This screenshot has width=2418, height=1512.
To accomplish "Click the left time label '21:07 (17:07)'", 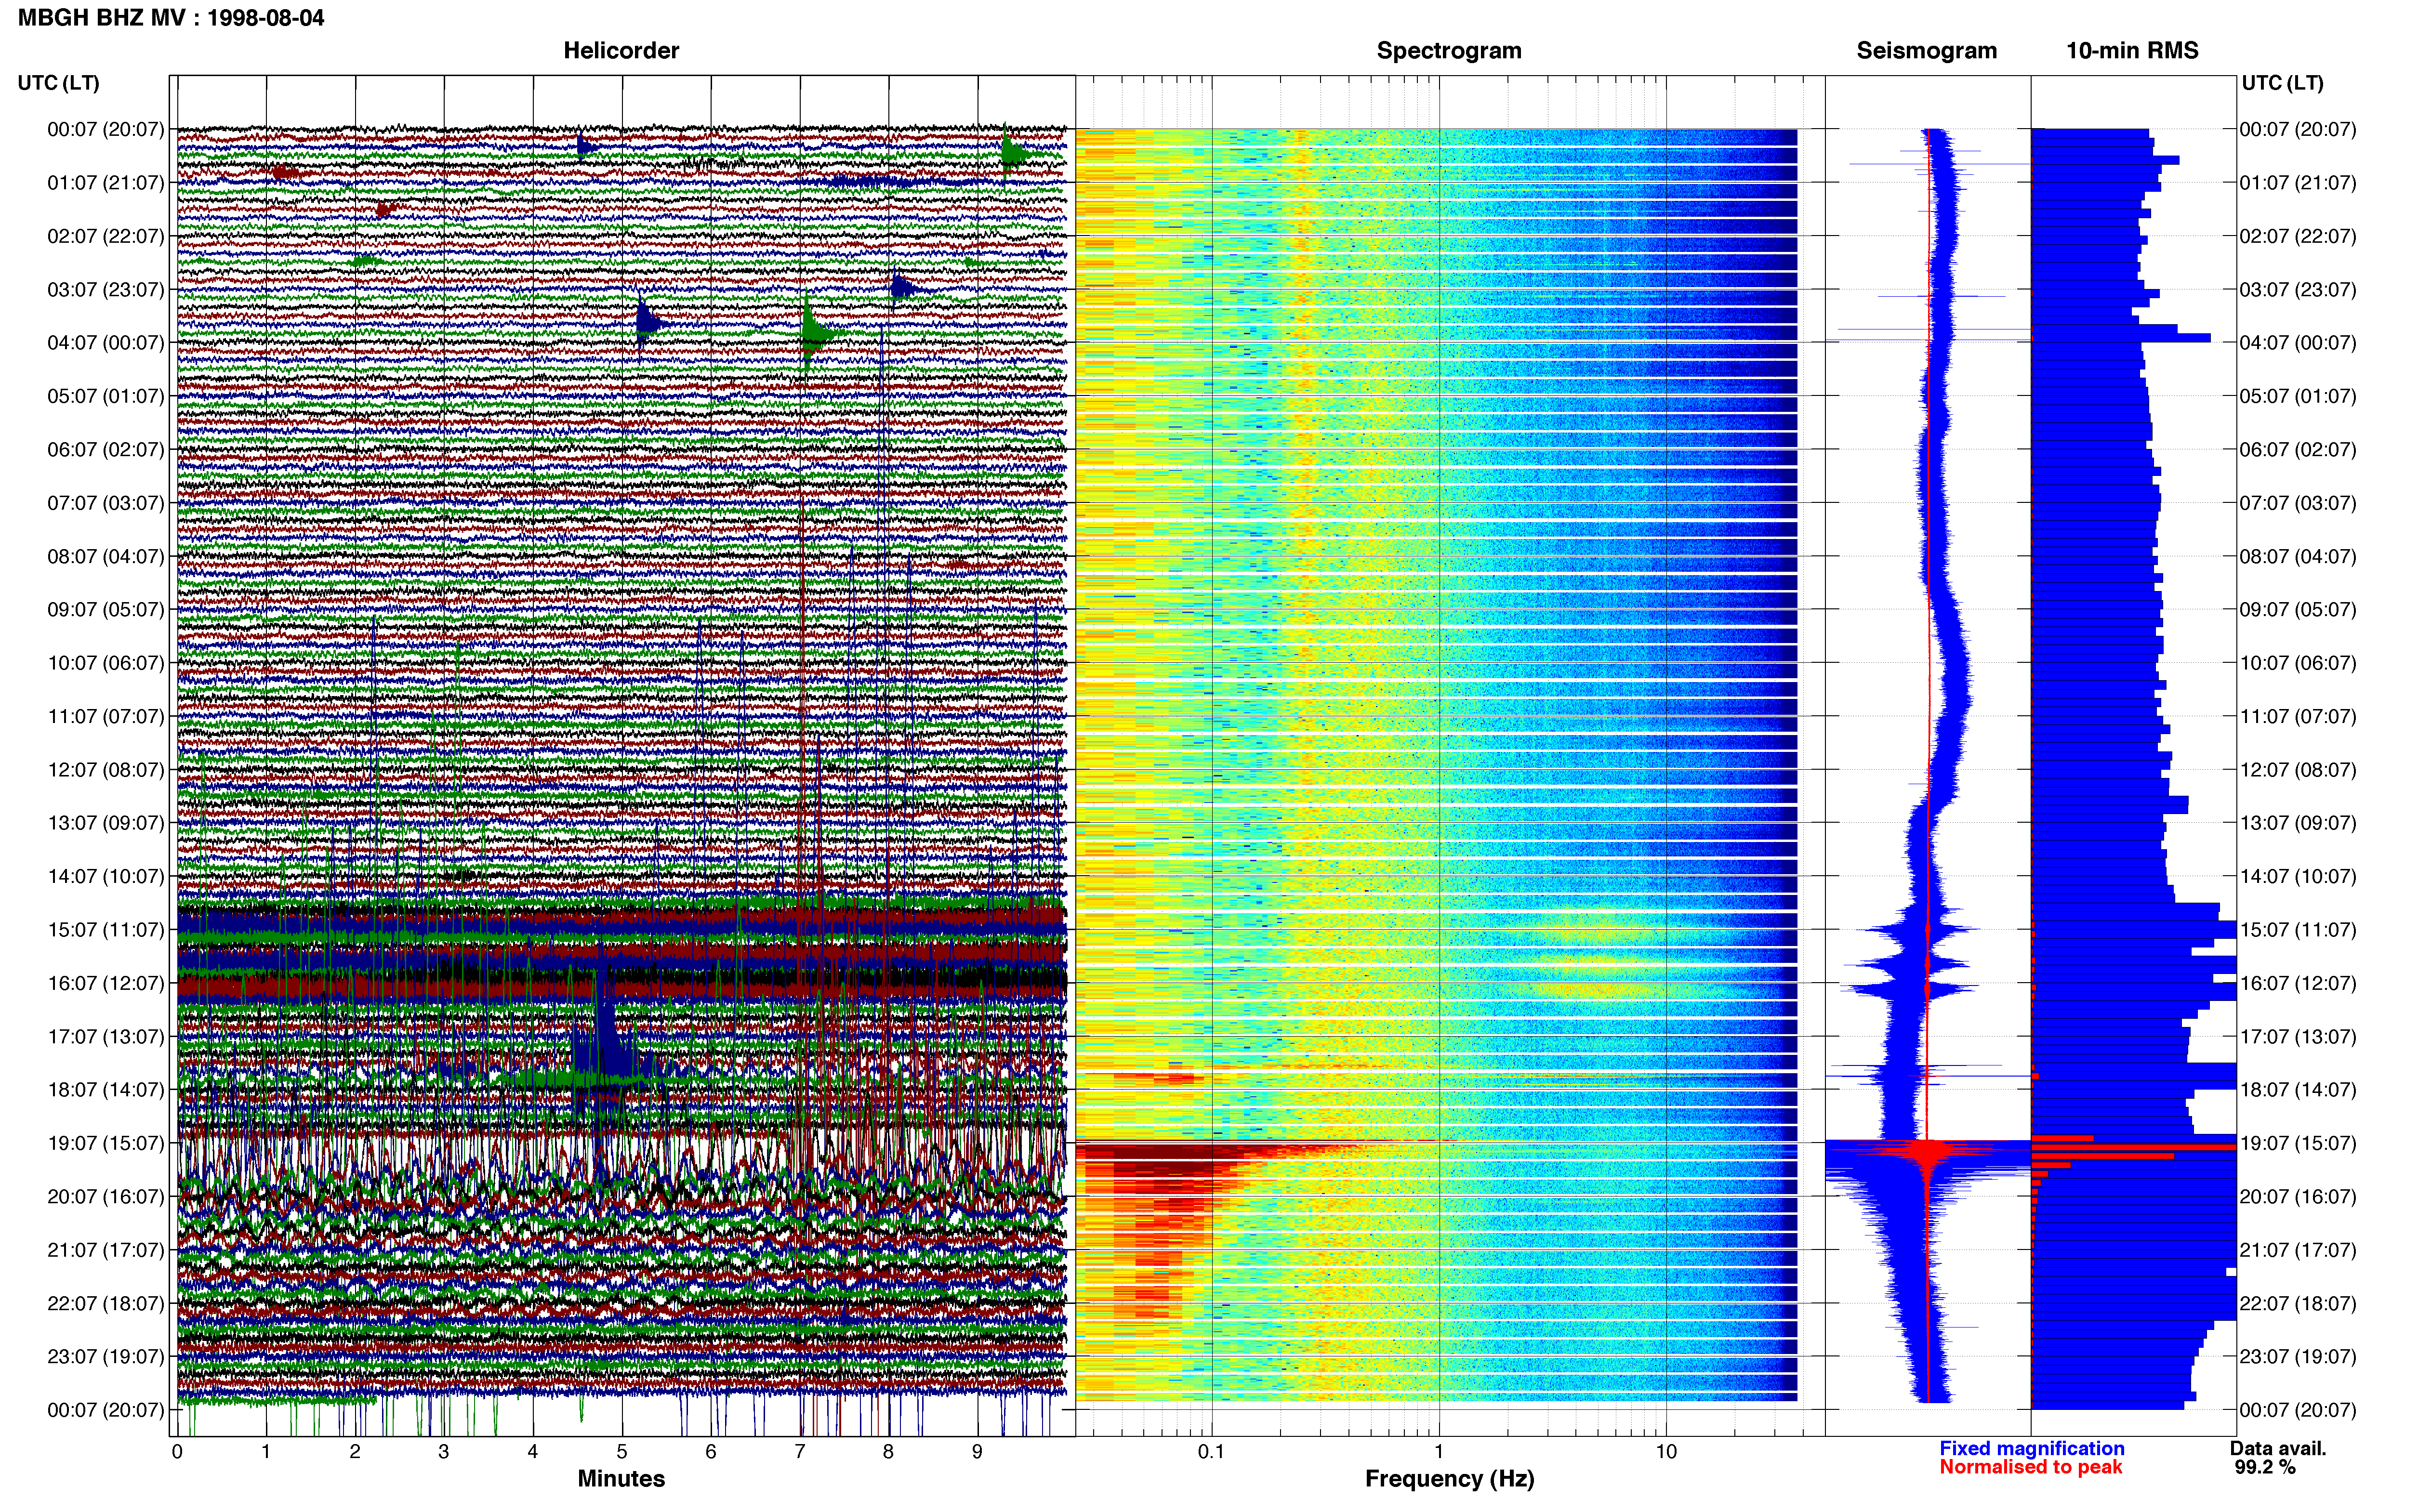I will [x=106, y=1249].
